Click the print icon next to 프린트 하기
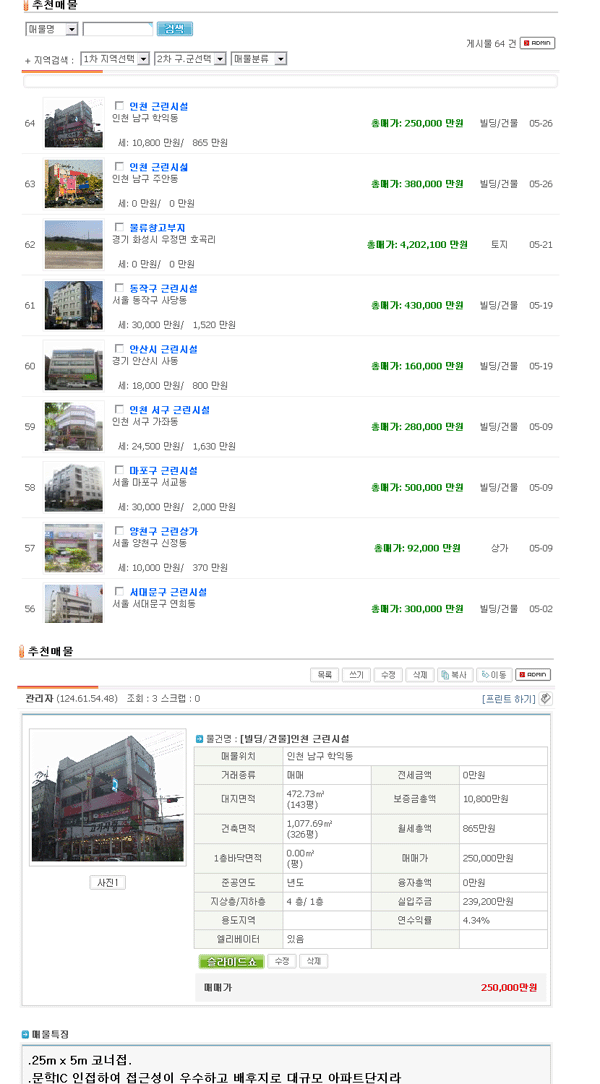 coord(546,699)
